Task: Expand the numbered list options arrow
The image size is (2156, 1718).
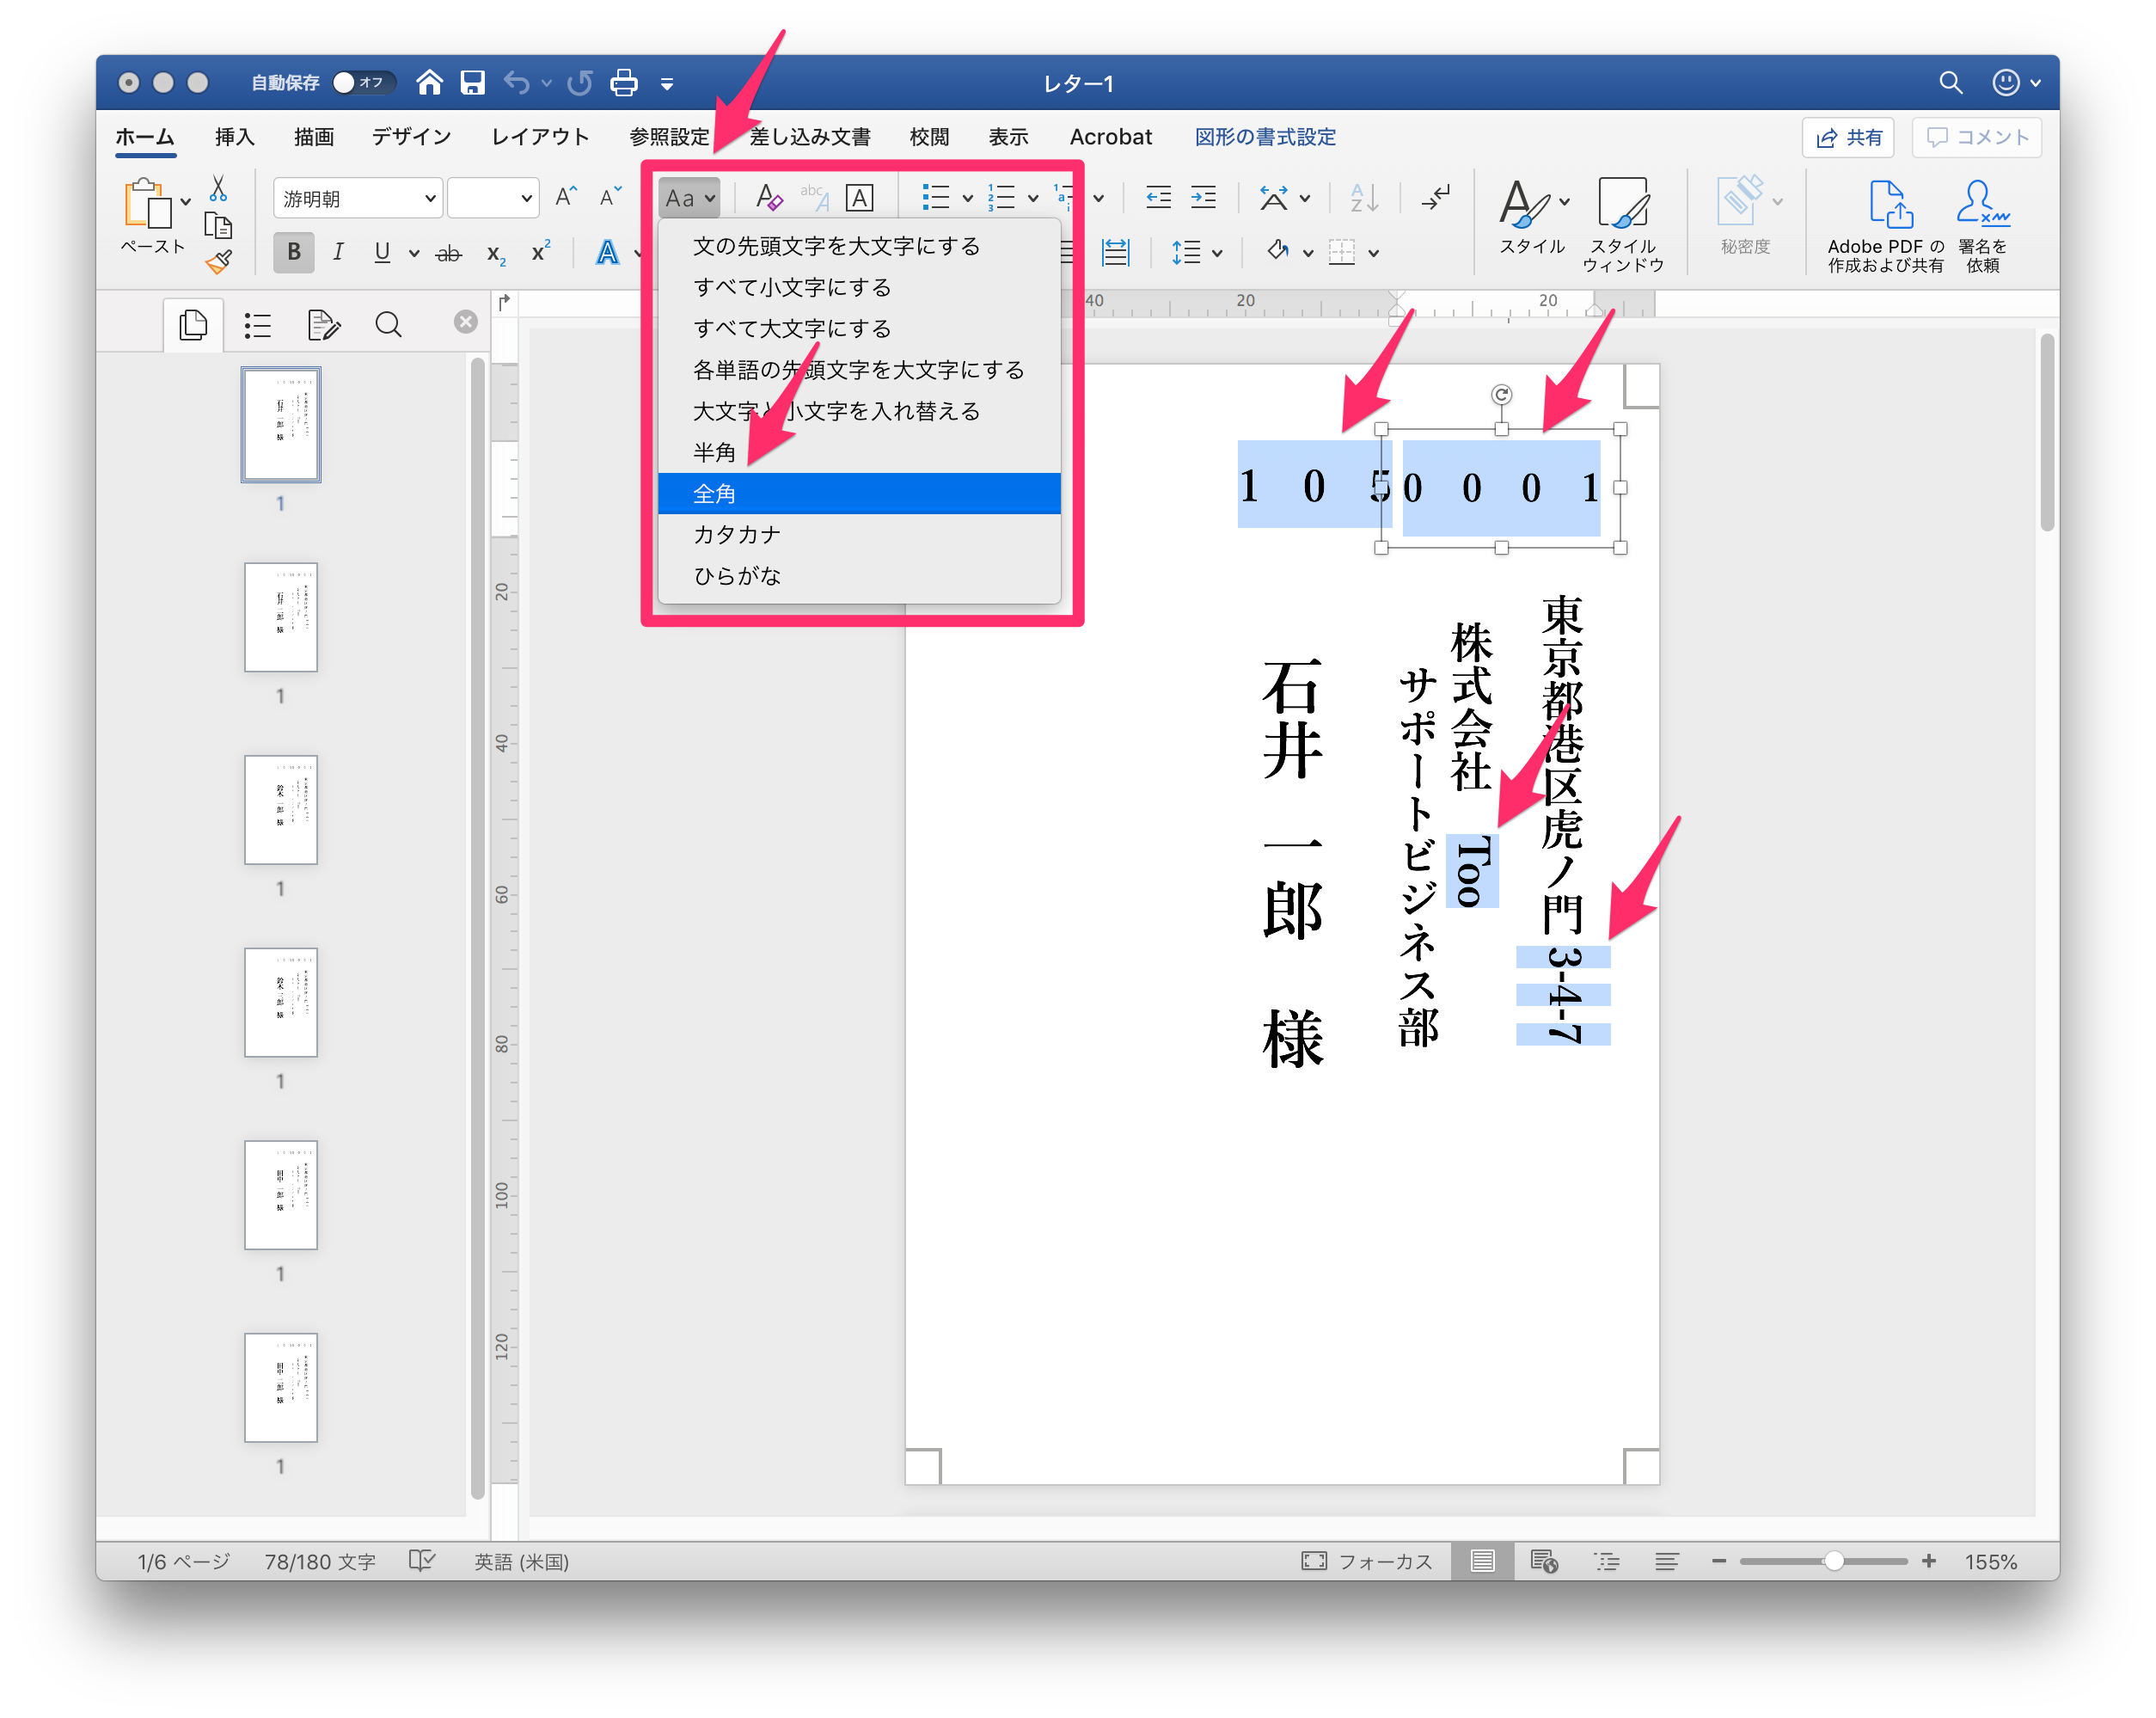Action: point(1032,198)
